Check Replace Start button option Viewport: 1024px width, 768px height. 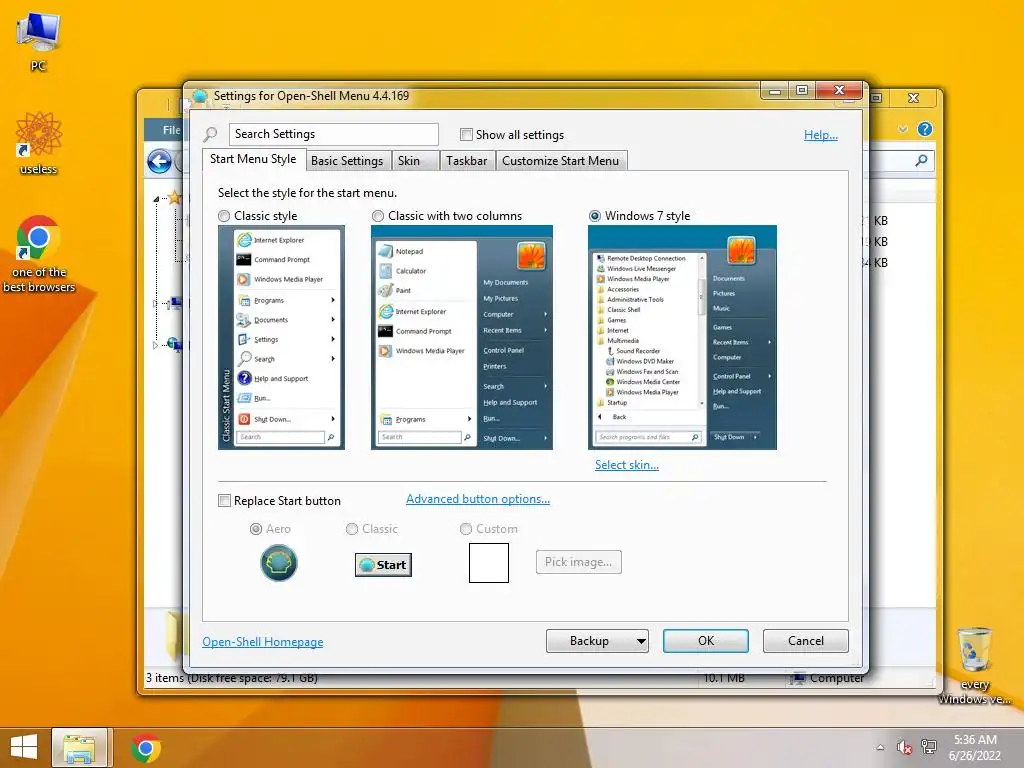pyautogui.click(x=224, y=501)
